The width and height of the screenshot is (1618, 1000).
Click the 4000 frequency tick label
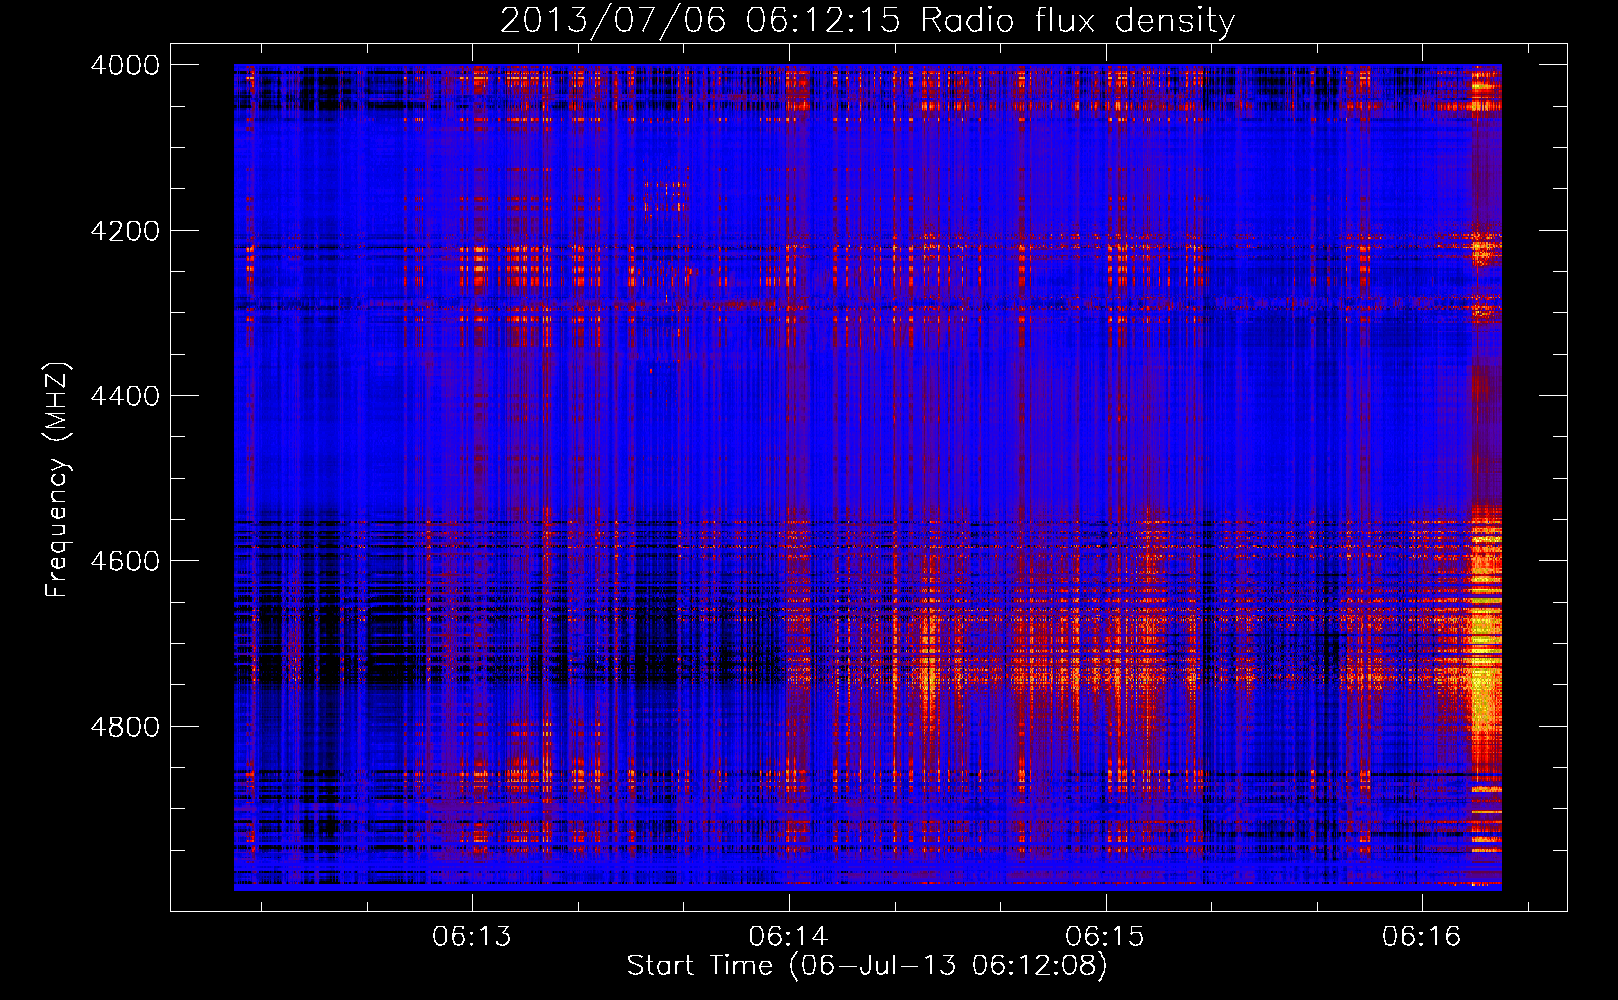click(x=125, y=65)
